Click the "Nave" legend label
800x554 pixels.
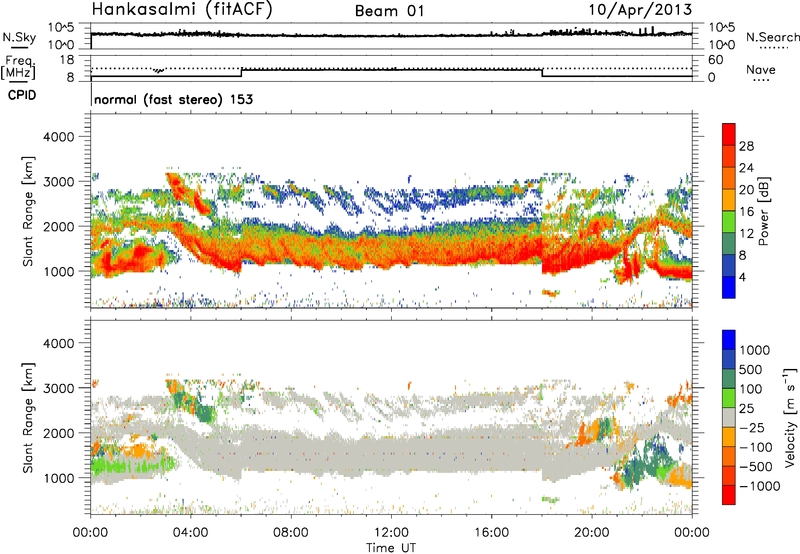(x=761, y=70)
